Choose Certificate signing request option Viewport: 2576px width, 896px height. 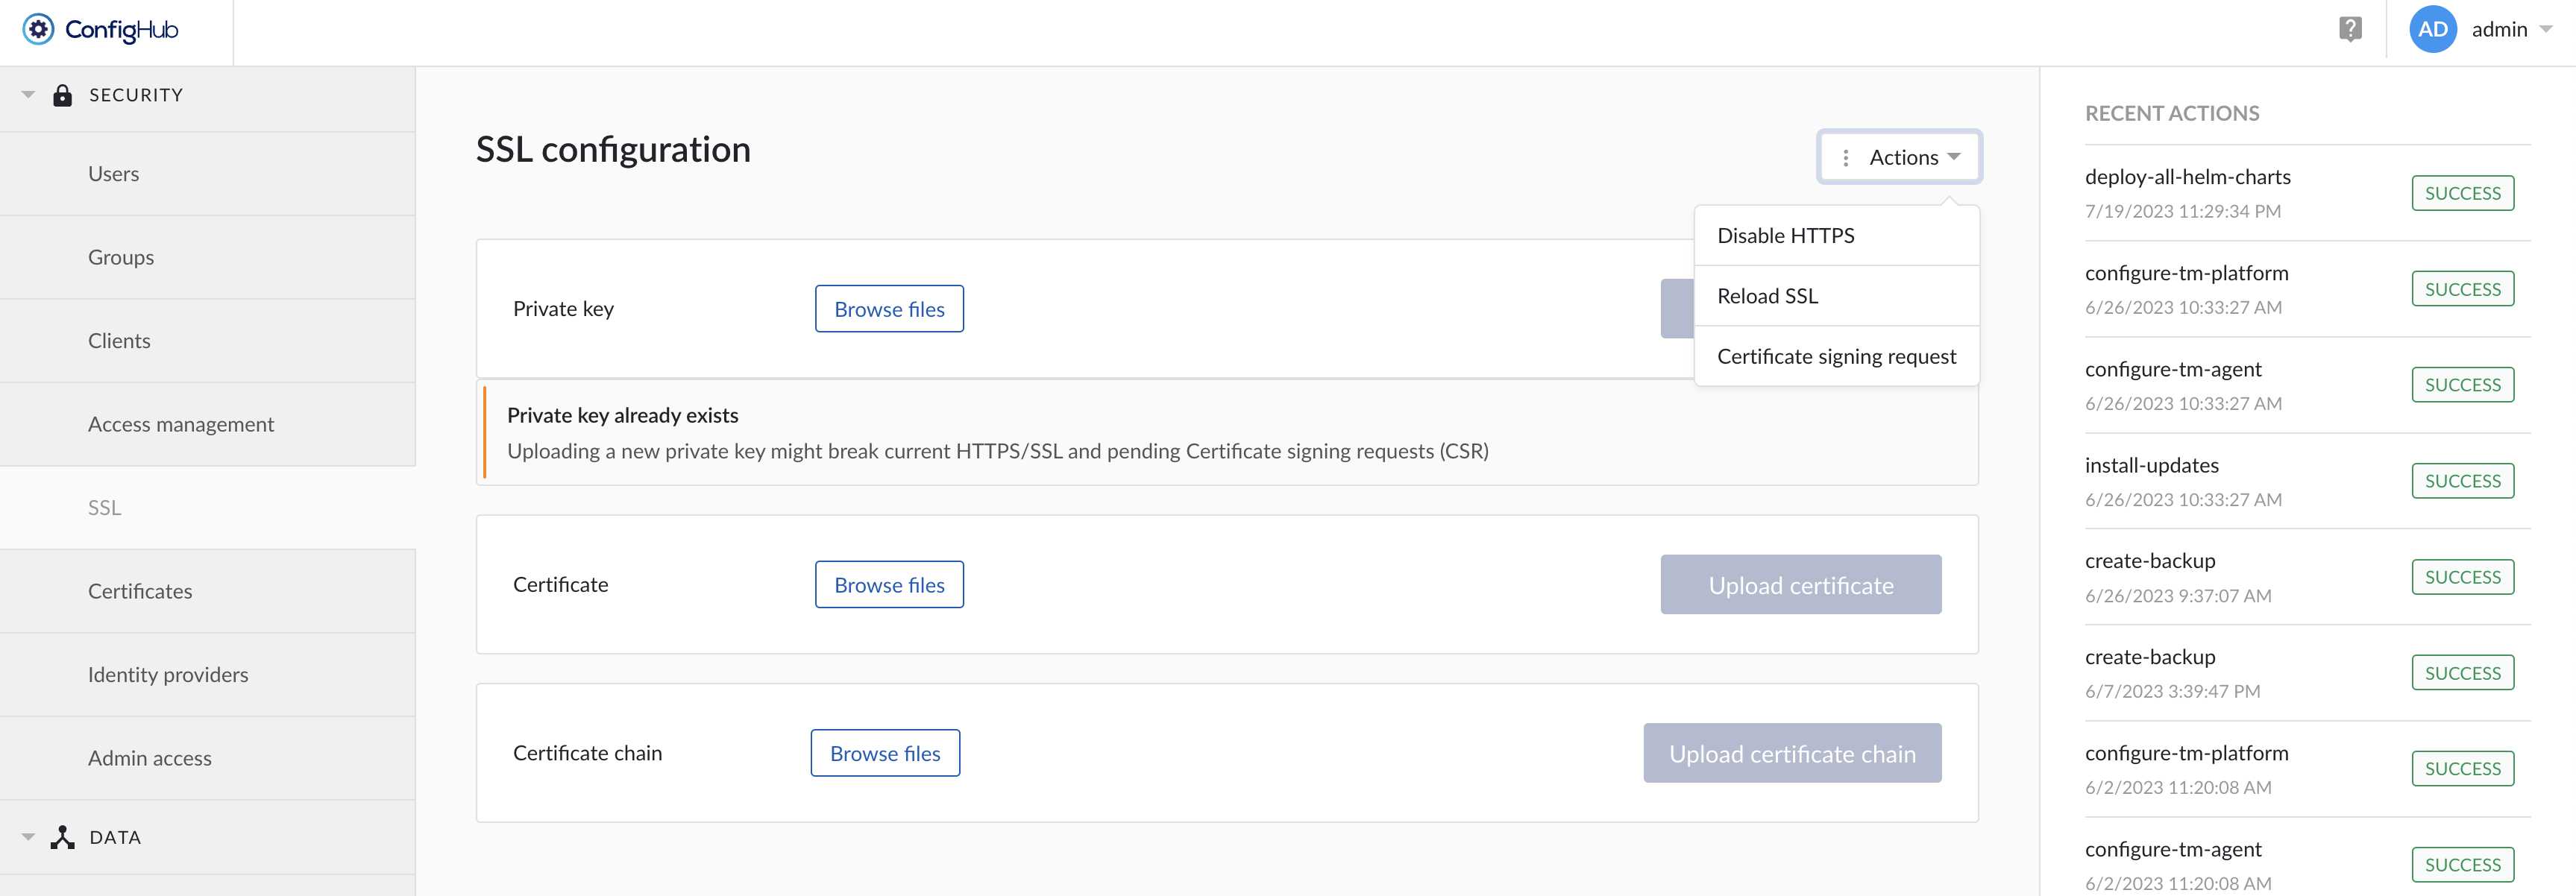coord(1836,356)
